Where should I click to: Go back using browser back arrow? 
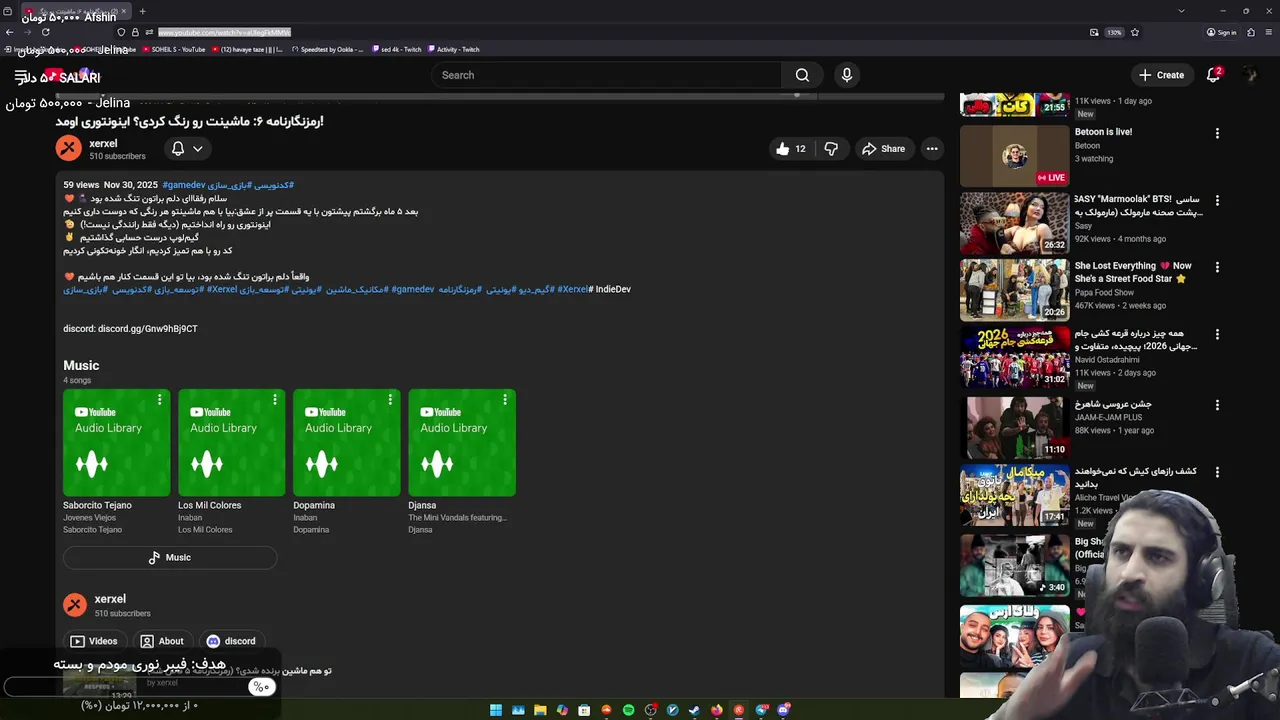[x=9, y=32]
